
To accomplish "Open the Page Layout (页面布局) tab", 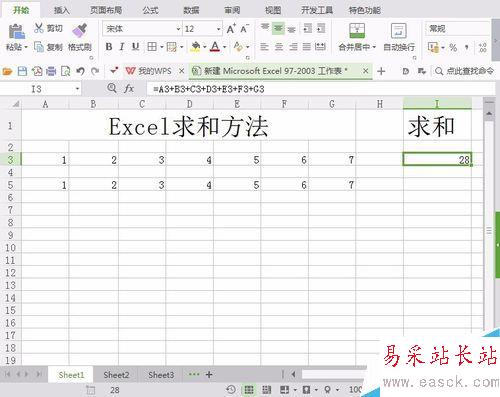I will [x=106, y=10].
